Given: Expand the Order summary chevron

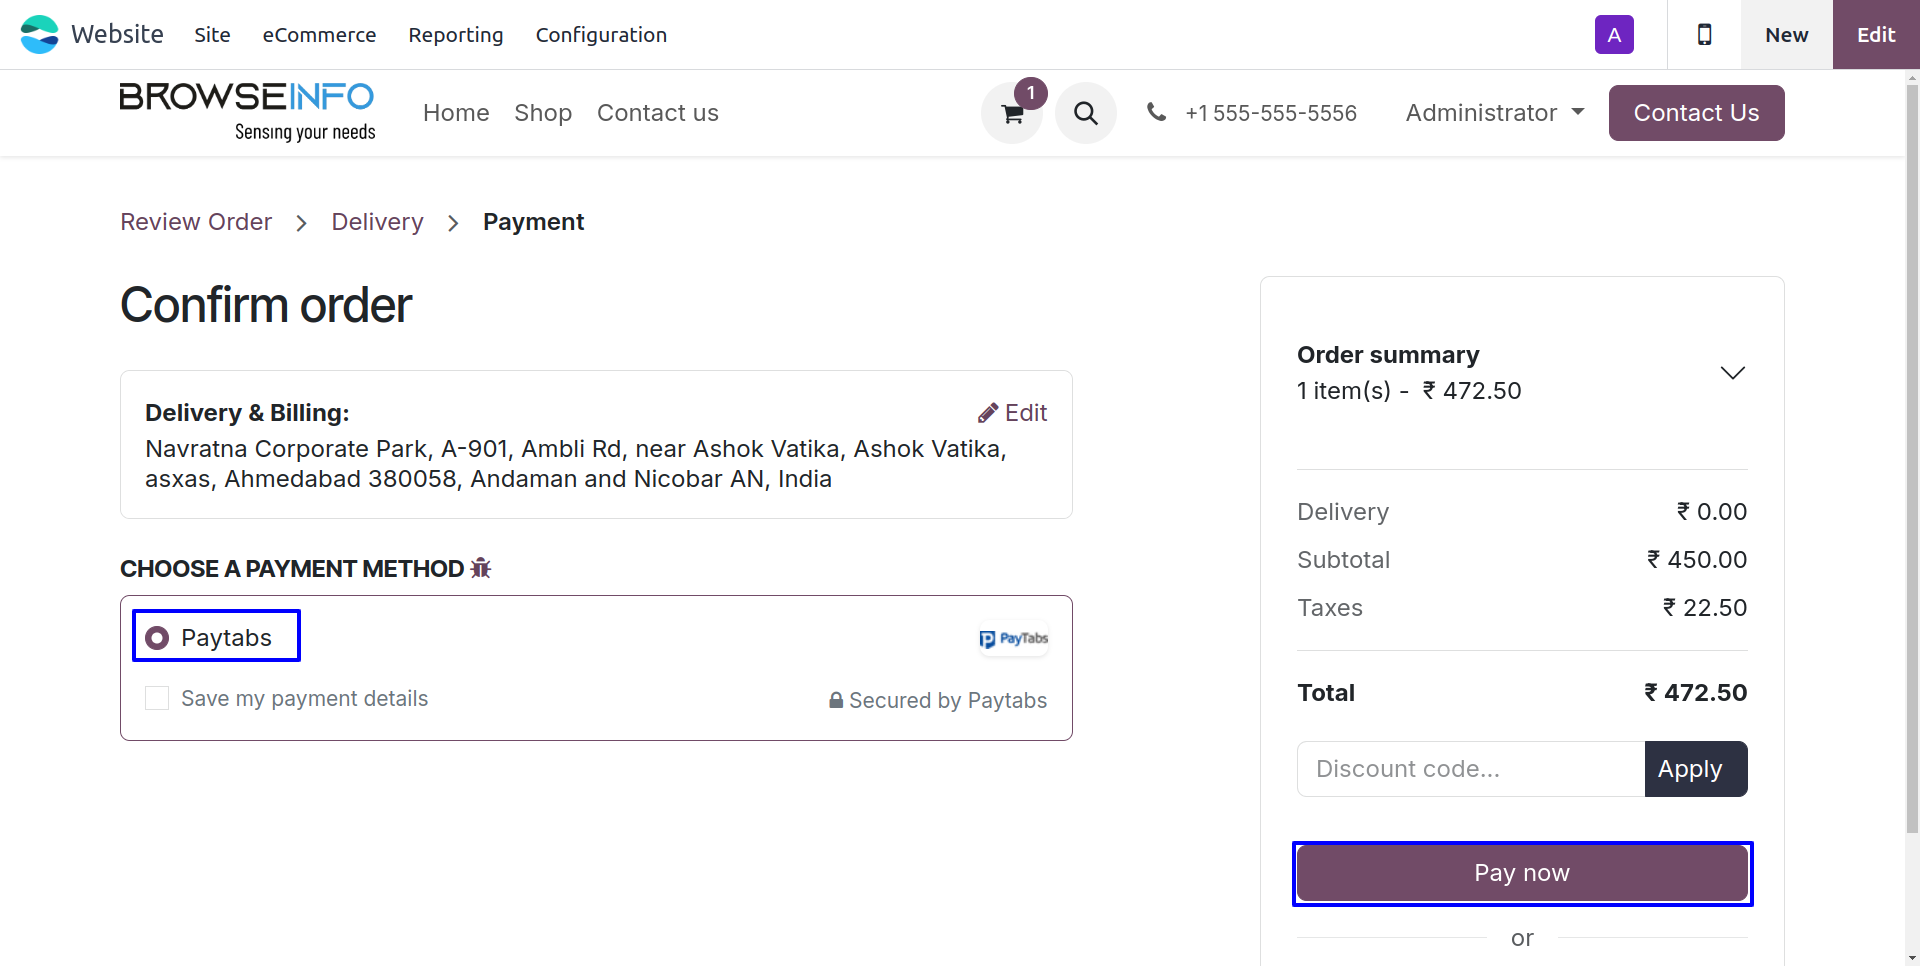Looking at the screenshot, I should point(1732,373).
